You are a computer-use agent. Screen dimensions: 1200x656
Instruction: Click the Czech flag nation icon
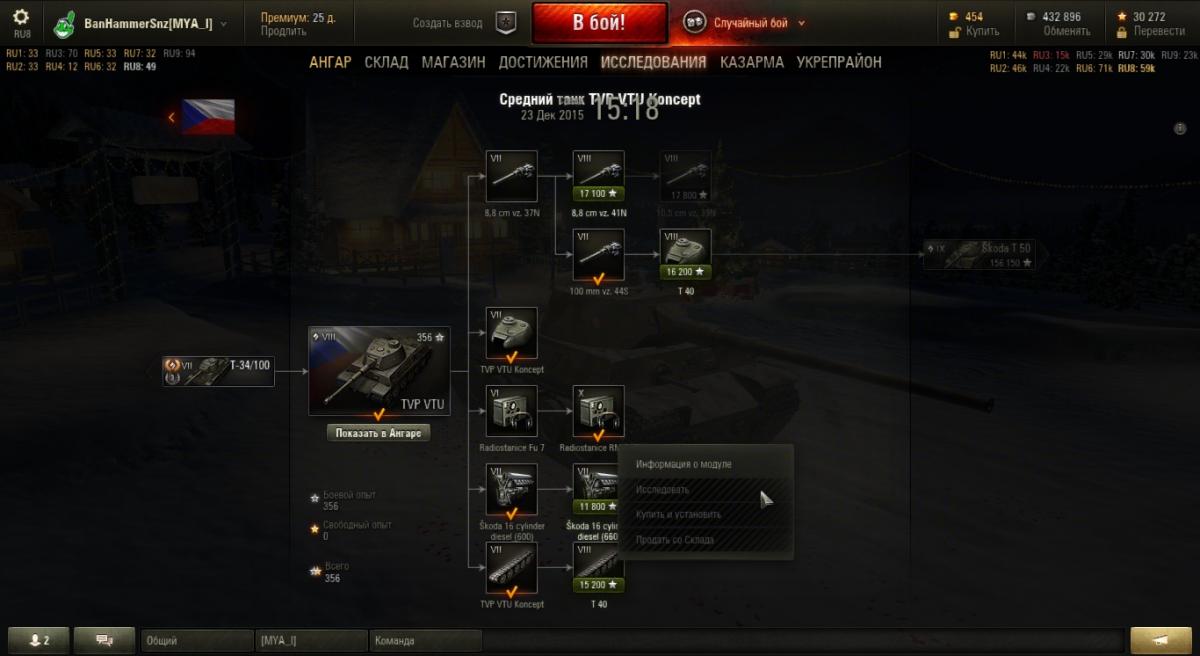pyautogui.click(x=209, y=117)
